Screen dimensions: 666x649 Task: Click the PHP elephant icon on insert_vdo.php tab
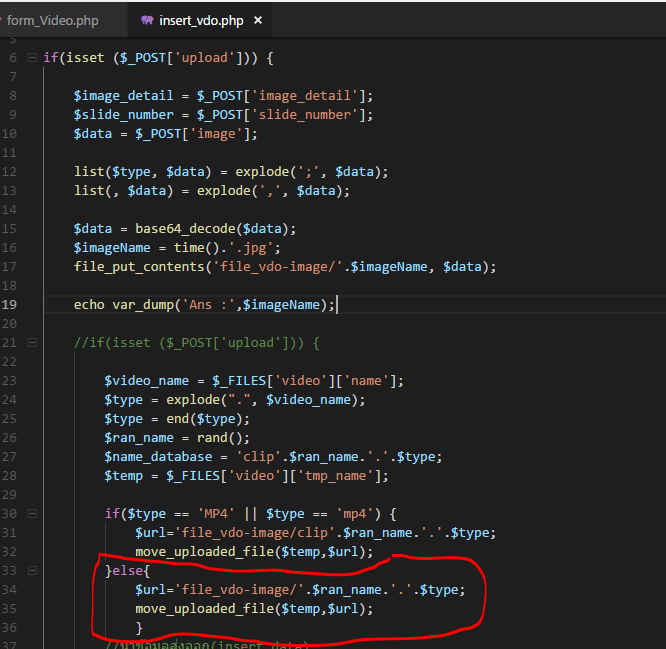coord(148,20)
